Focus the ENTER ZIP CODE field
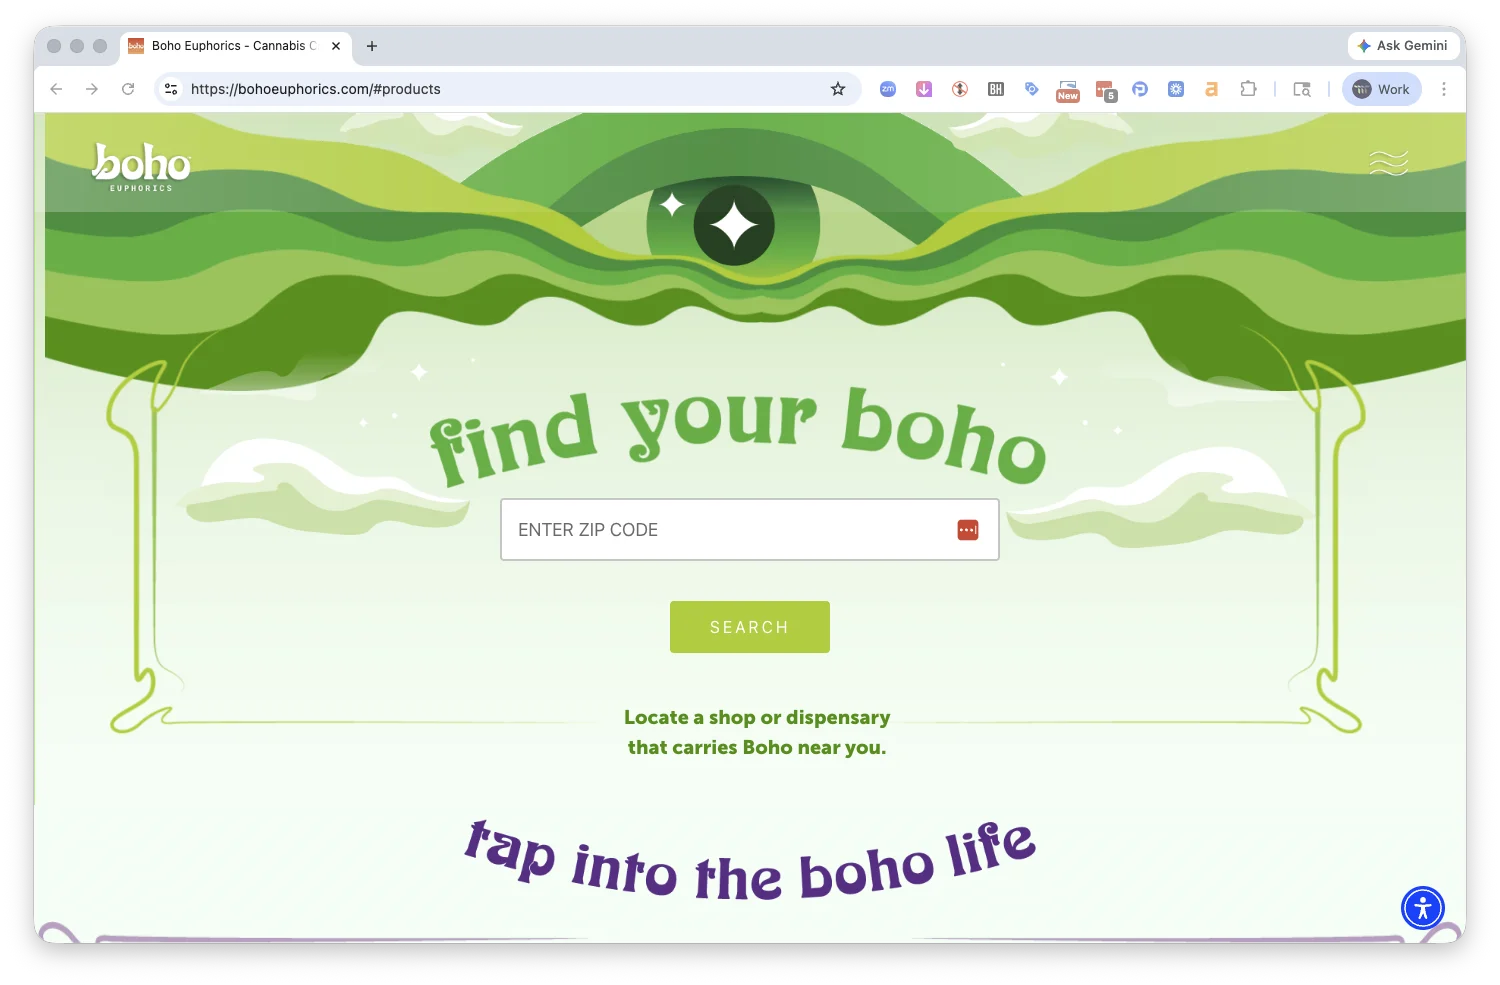 tap(750, 530)
